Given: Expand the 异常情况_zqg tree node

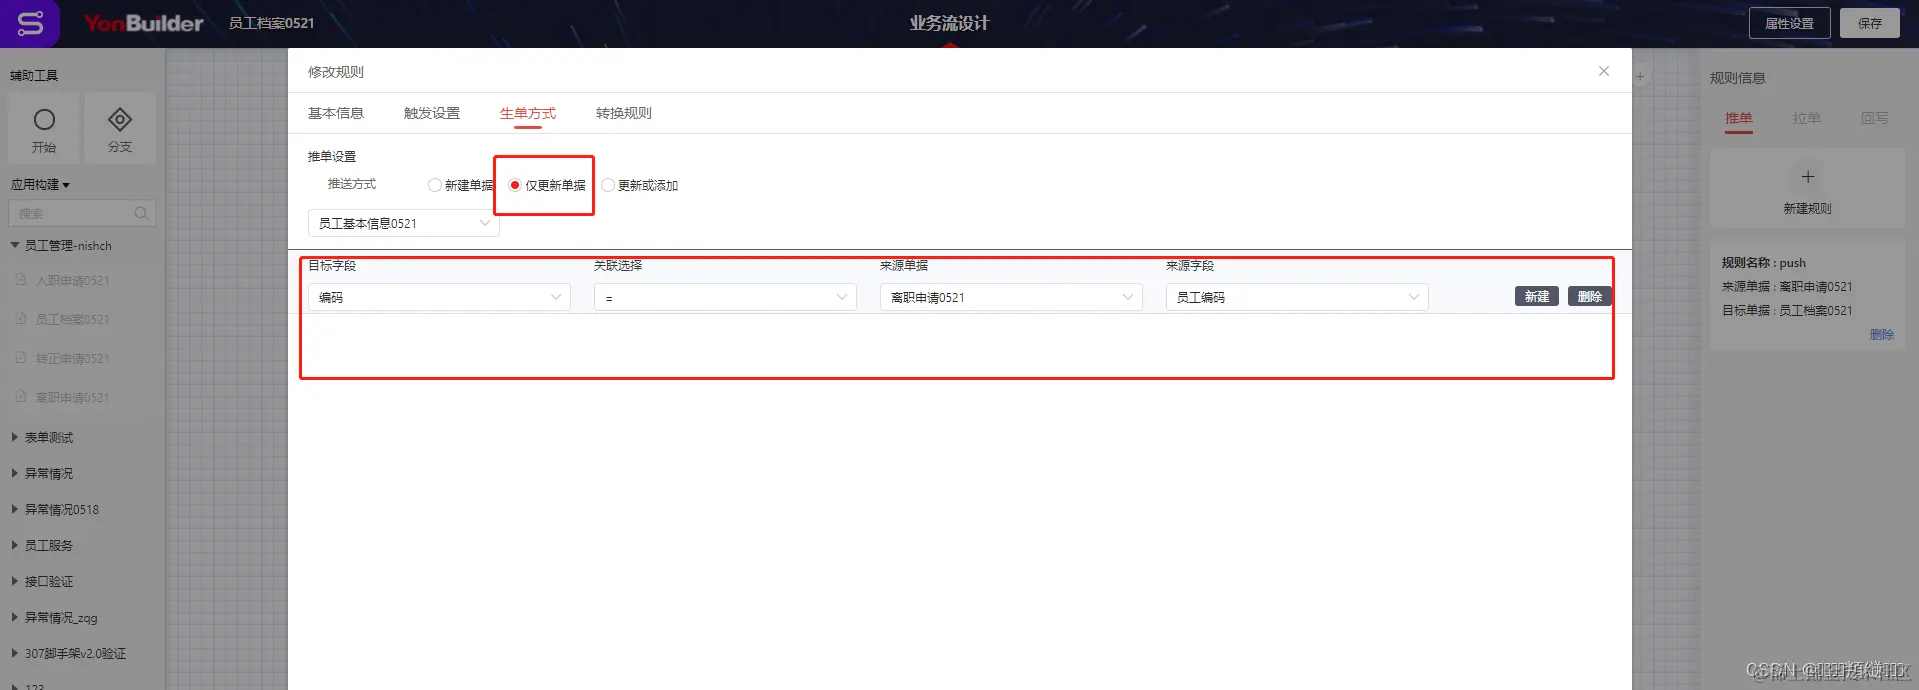Looking at the screenshot, I should pyautogui.click(x=15, y=617).
